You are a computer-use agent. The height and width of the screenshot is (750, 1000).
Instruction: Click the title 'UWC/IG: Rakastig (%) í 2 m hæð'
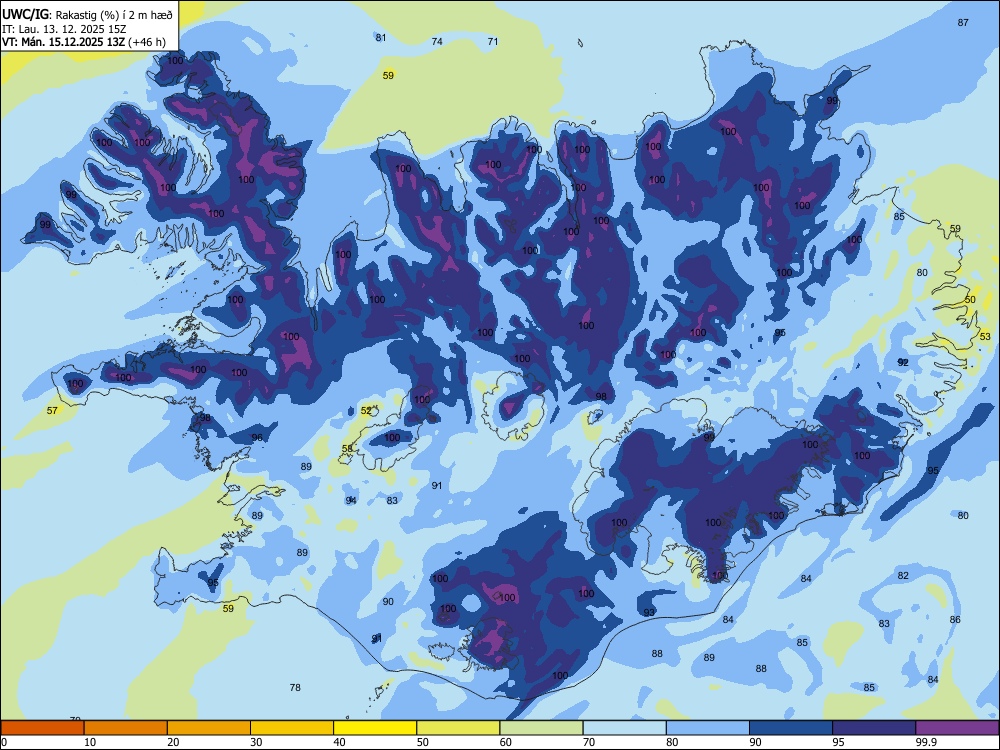pyautogui.click(x=87, y=15)
